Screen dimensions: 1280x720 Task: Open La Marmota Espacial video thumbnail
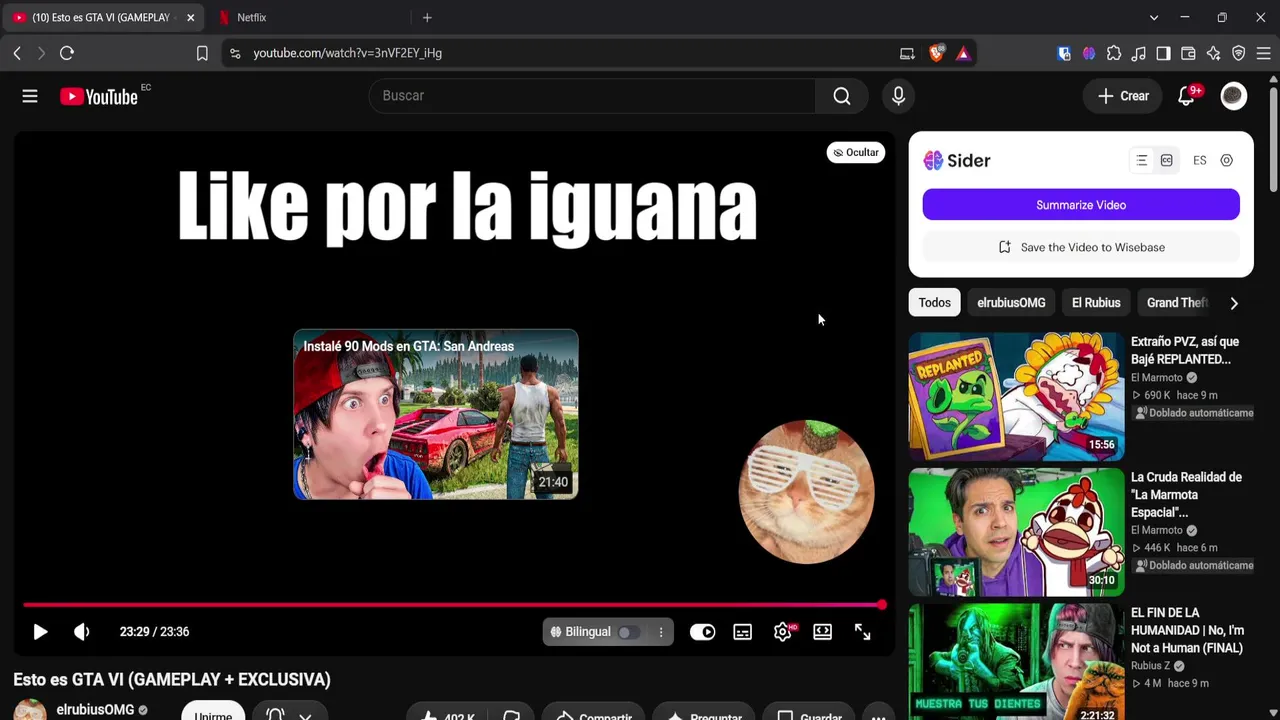[1017, 532]
